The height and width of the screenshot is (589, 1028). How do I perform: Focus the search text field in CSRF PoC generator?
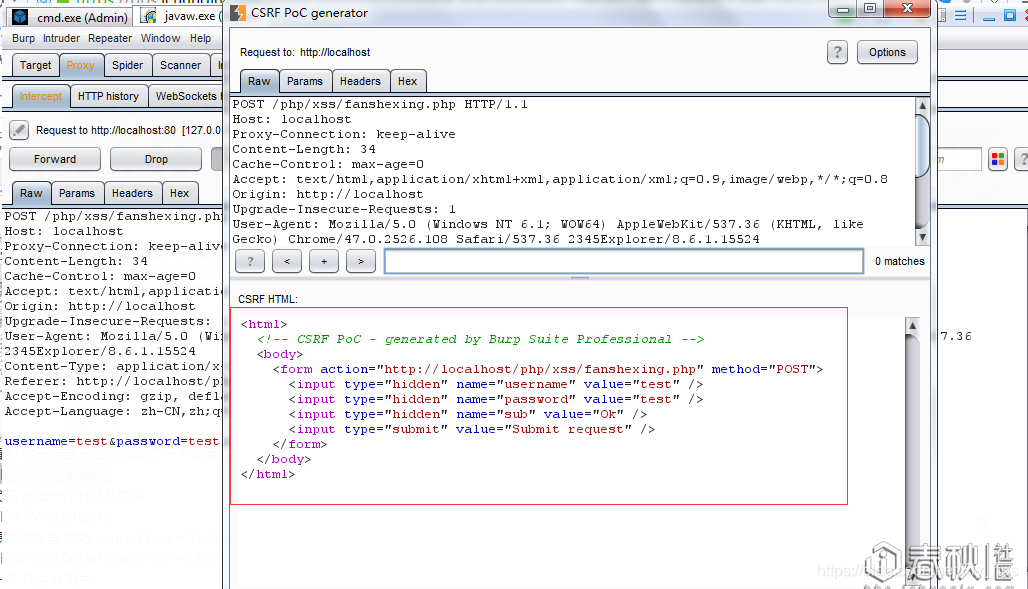(x=623, y=261)
